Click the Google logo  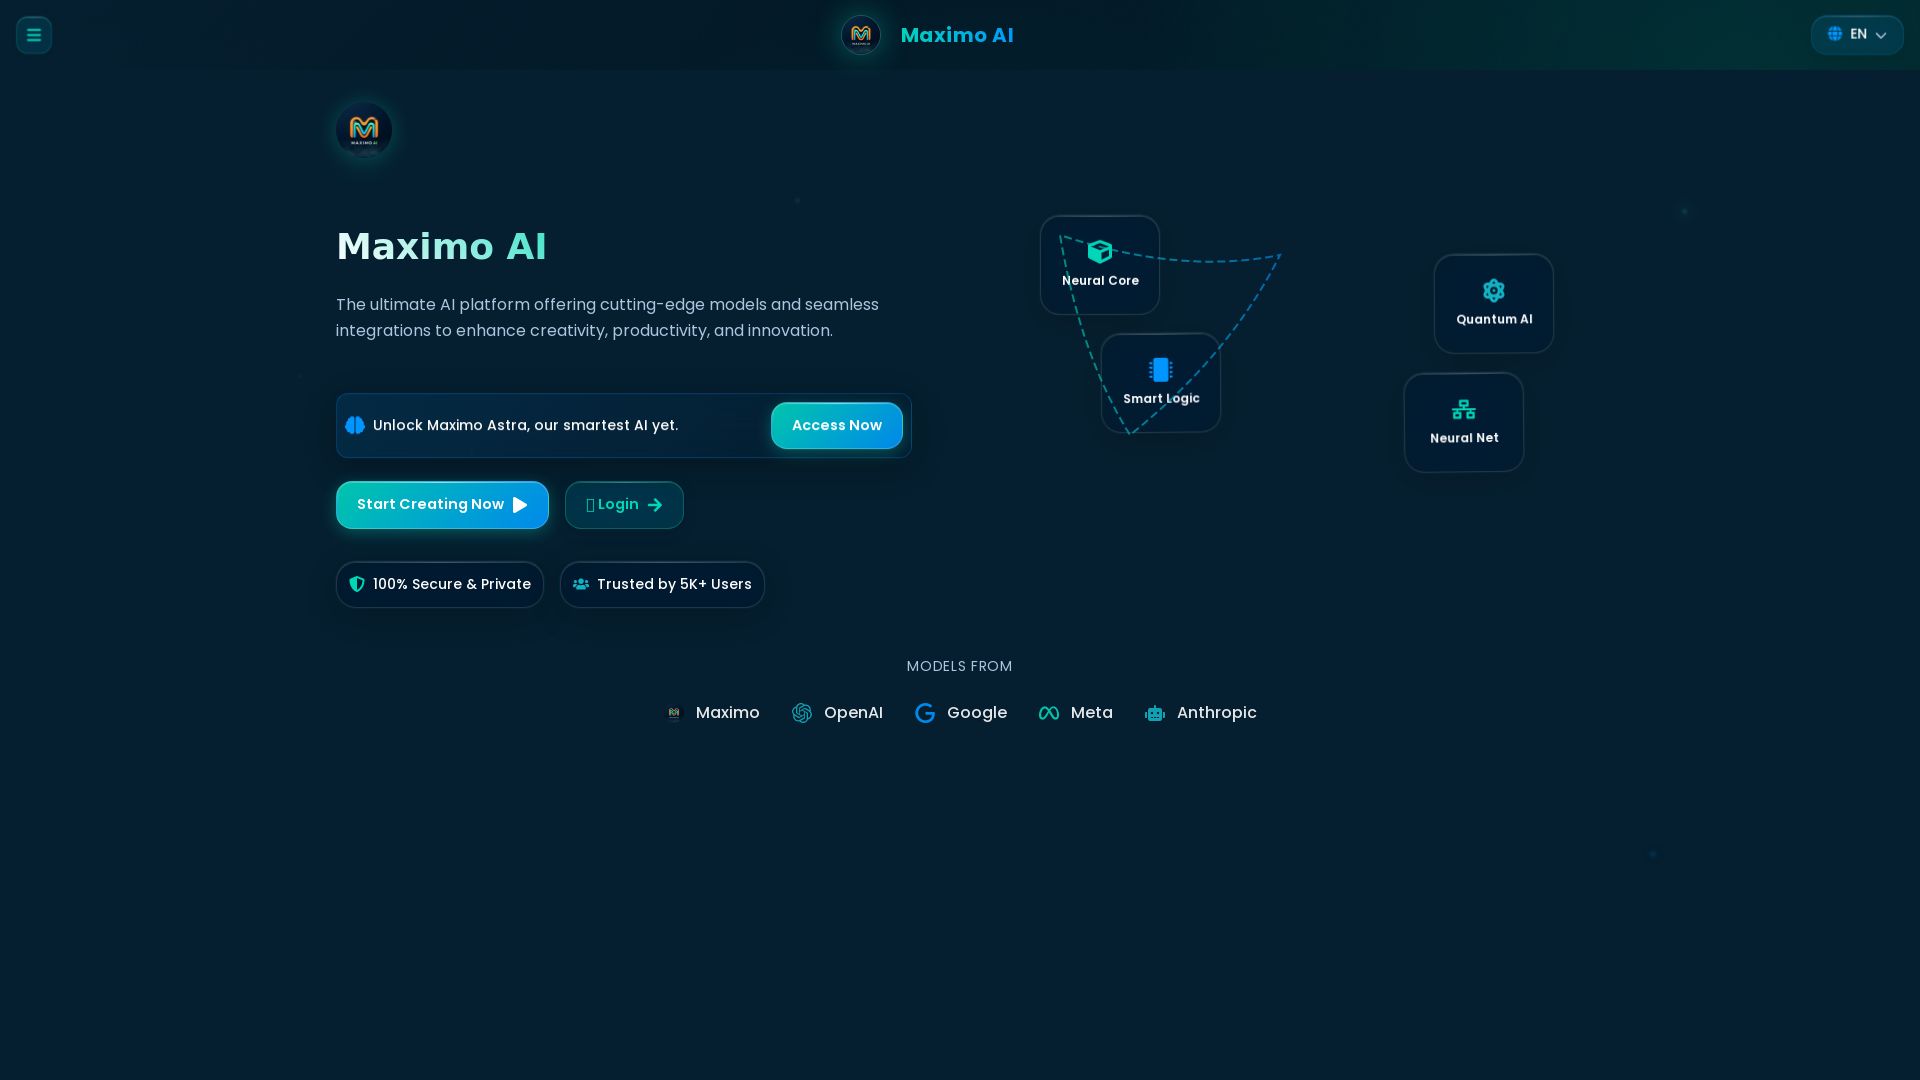point(925,713)
